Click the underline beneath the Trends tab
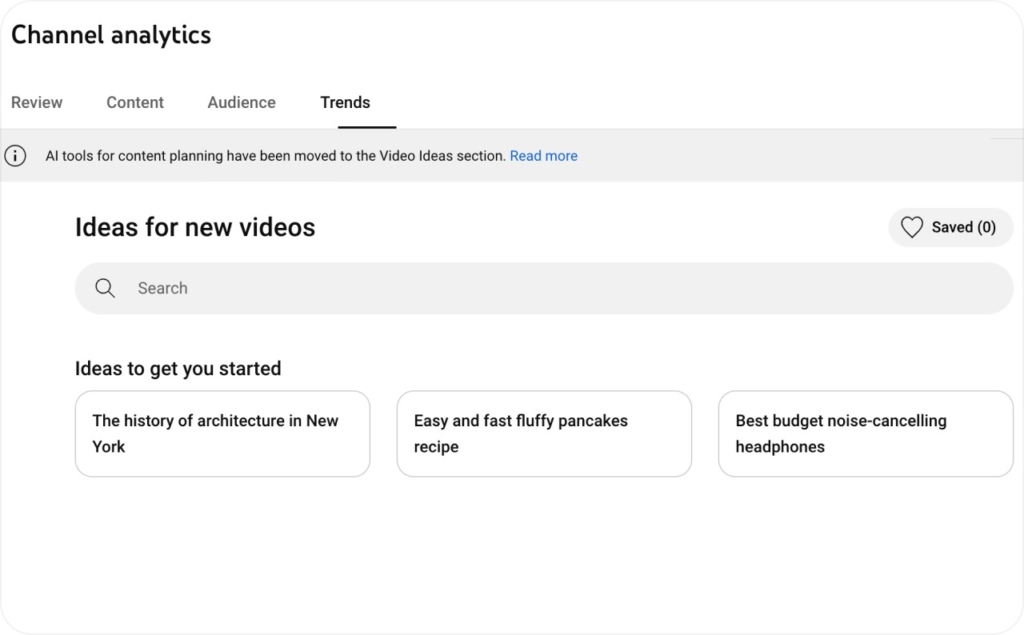The width and height of the screenshot is (1024, 635). [x=365, y=125]
